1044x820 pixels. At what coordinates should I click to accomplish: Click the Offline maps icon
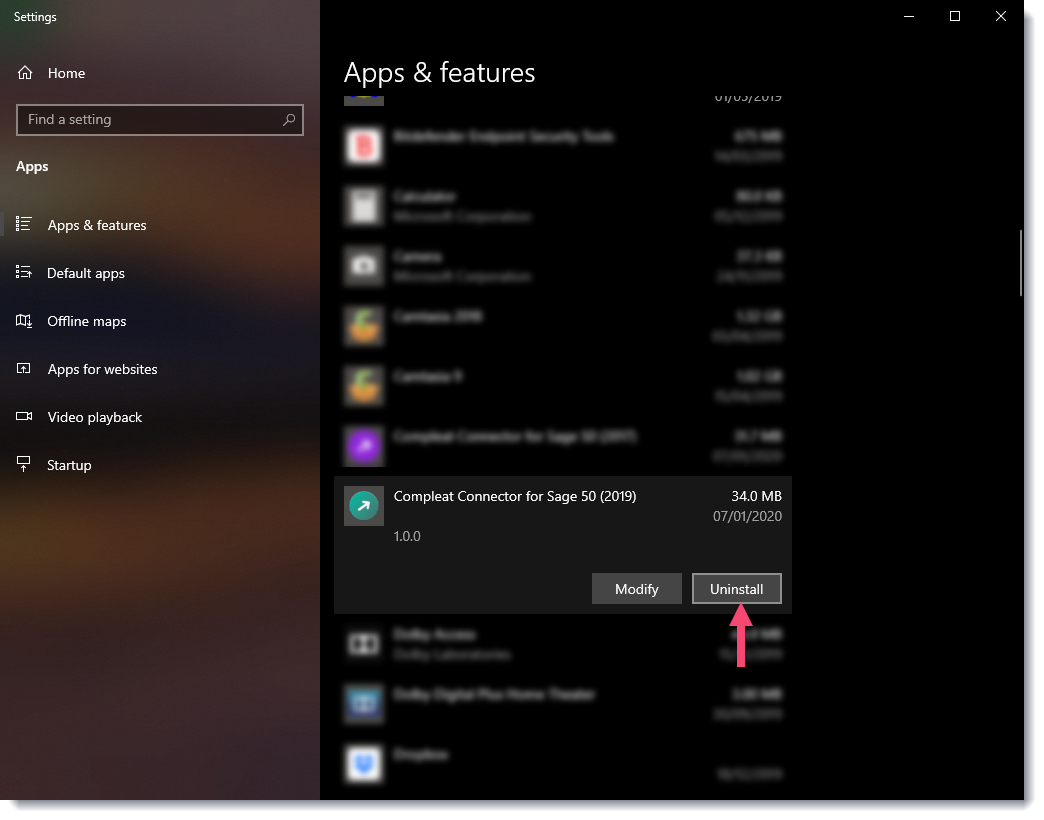24,321
